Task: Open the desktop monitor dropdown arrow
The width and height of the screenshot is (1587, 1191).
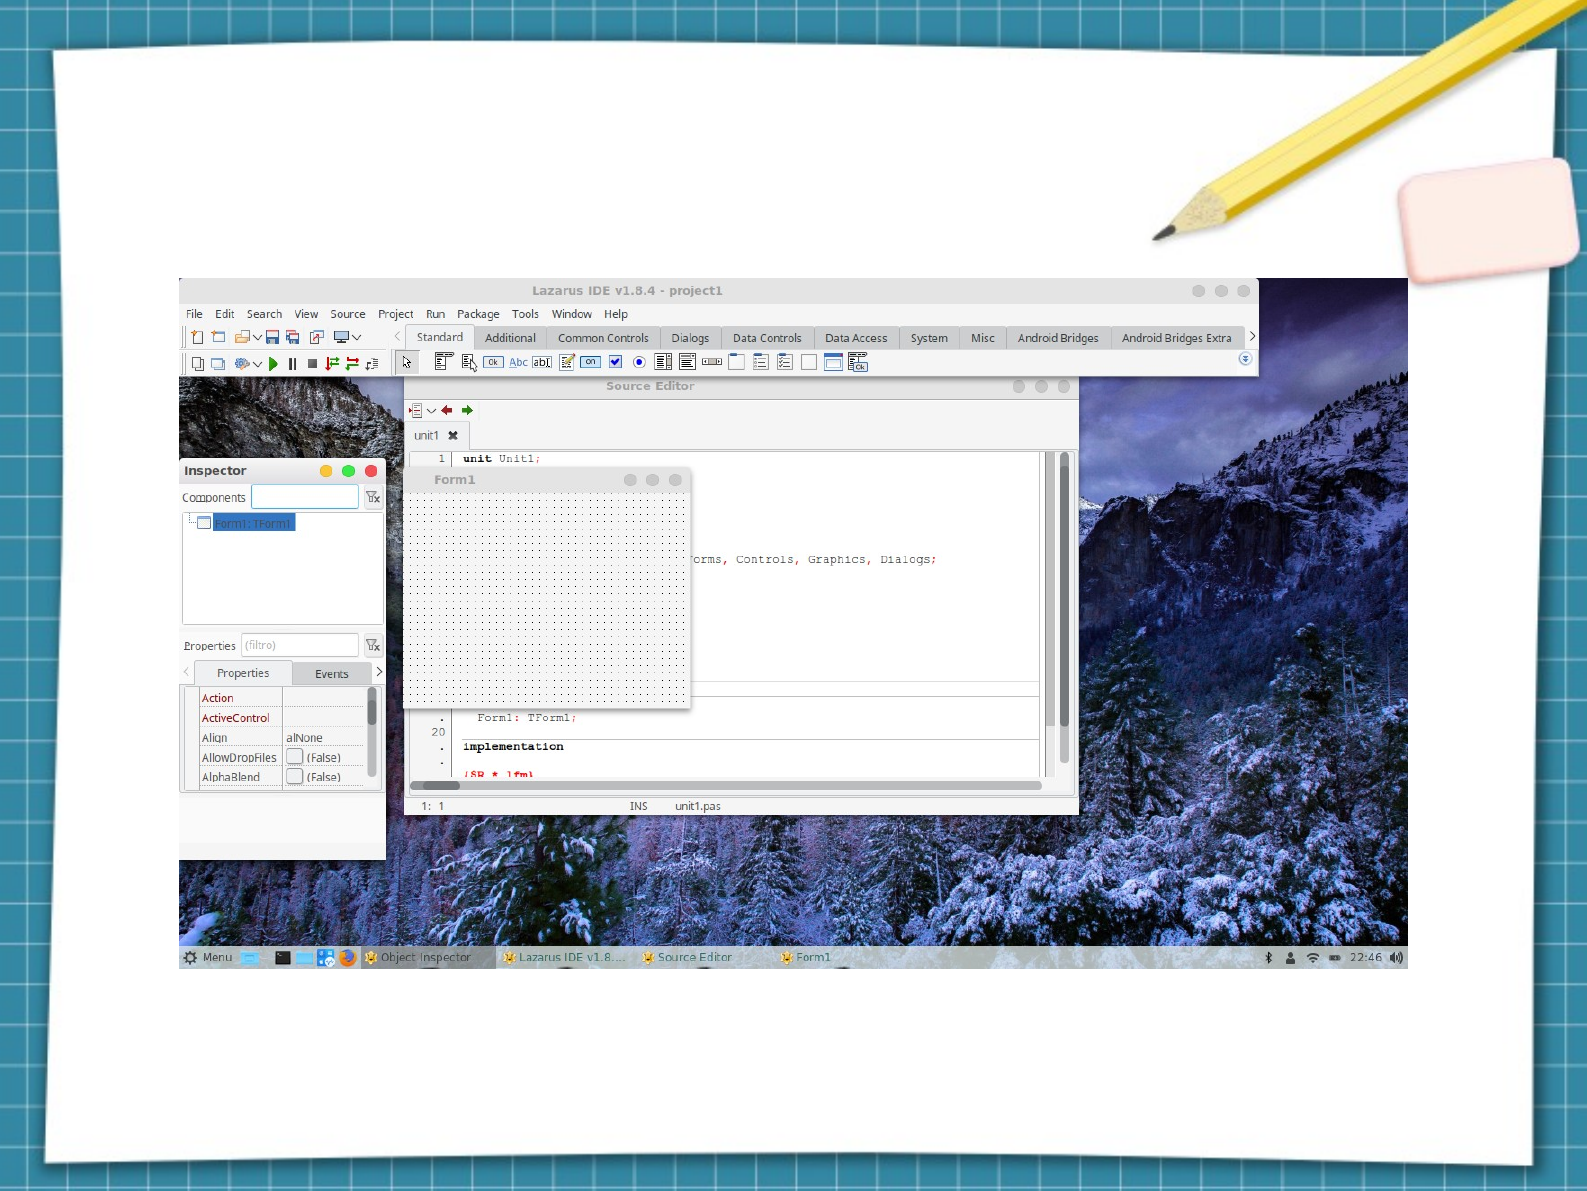Action: [x=356, y=337]
